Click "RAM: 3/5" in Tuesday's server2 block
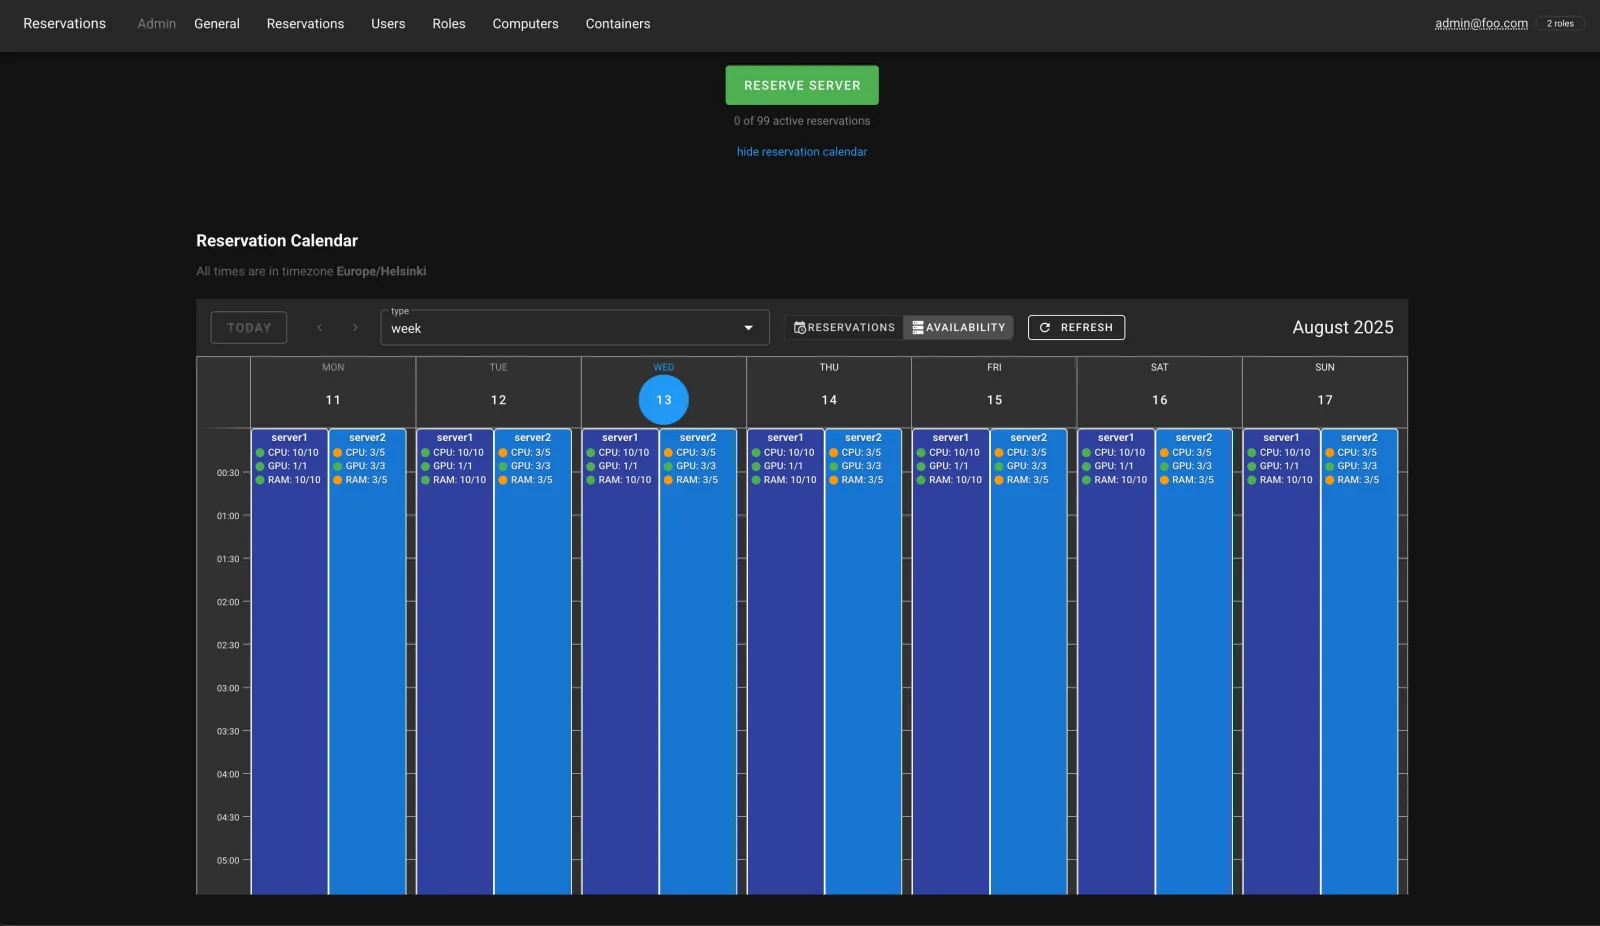Viewport: 1600px width, 926px height. [x=531, y=480]
